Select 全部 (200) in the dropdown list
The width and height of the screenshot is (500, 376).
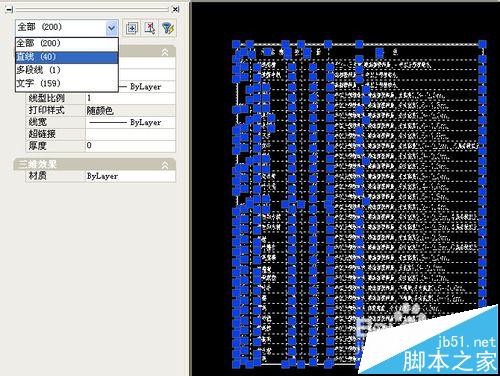point(67,44)
